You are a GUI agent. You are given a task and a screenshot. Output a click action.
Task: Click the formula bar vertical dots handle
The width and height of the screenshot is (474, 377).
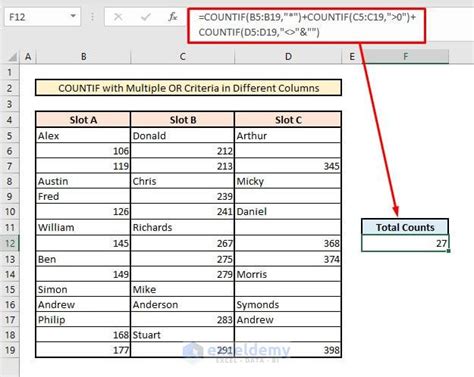92,17
